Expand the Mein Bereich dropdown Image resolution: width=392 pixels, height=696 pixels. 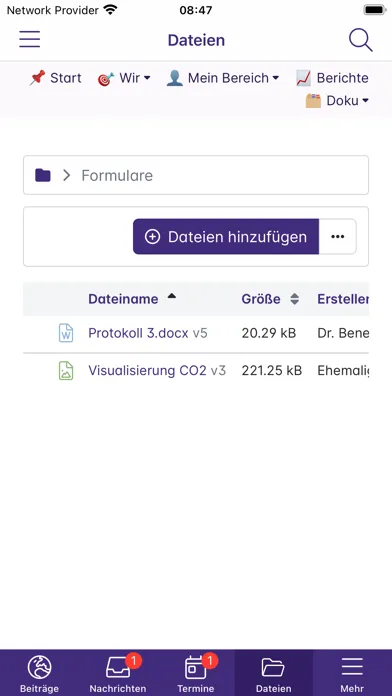coord(222,78)
